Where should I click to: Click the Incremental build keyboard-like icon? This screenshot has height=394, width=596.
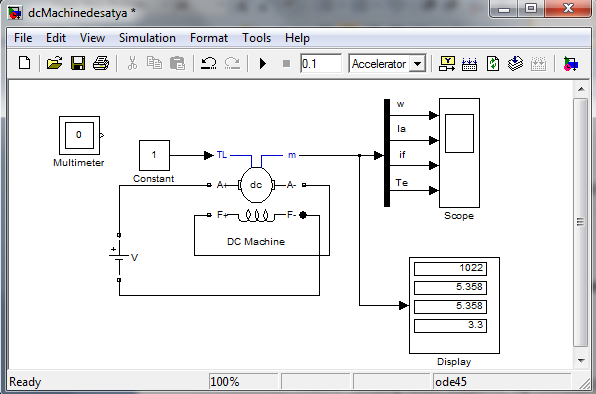tap(469, 63)
